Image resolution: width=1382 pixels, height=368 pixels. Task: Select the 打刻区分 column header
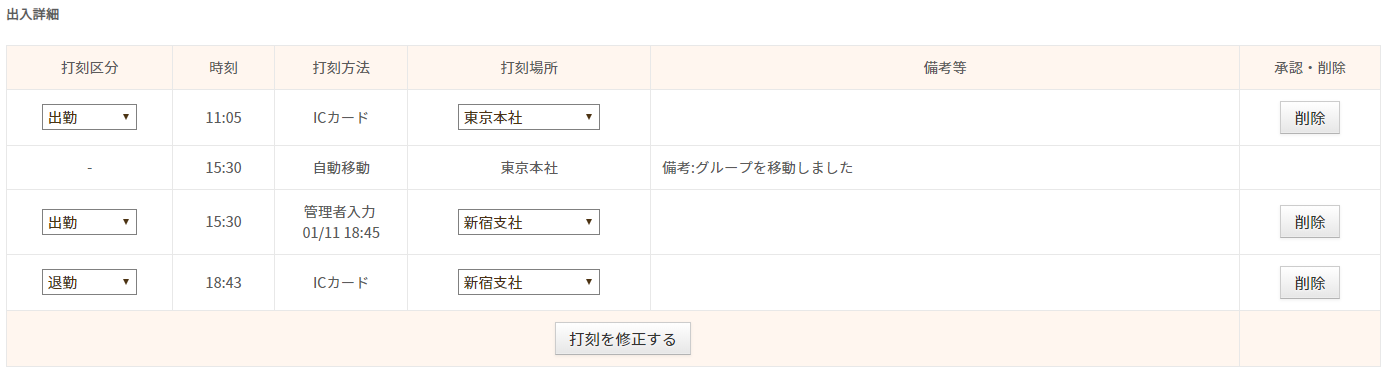tap(89, 68)
